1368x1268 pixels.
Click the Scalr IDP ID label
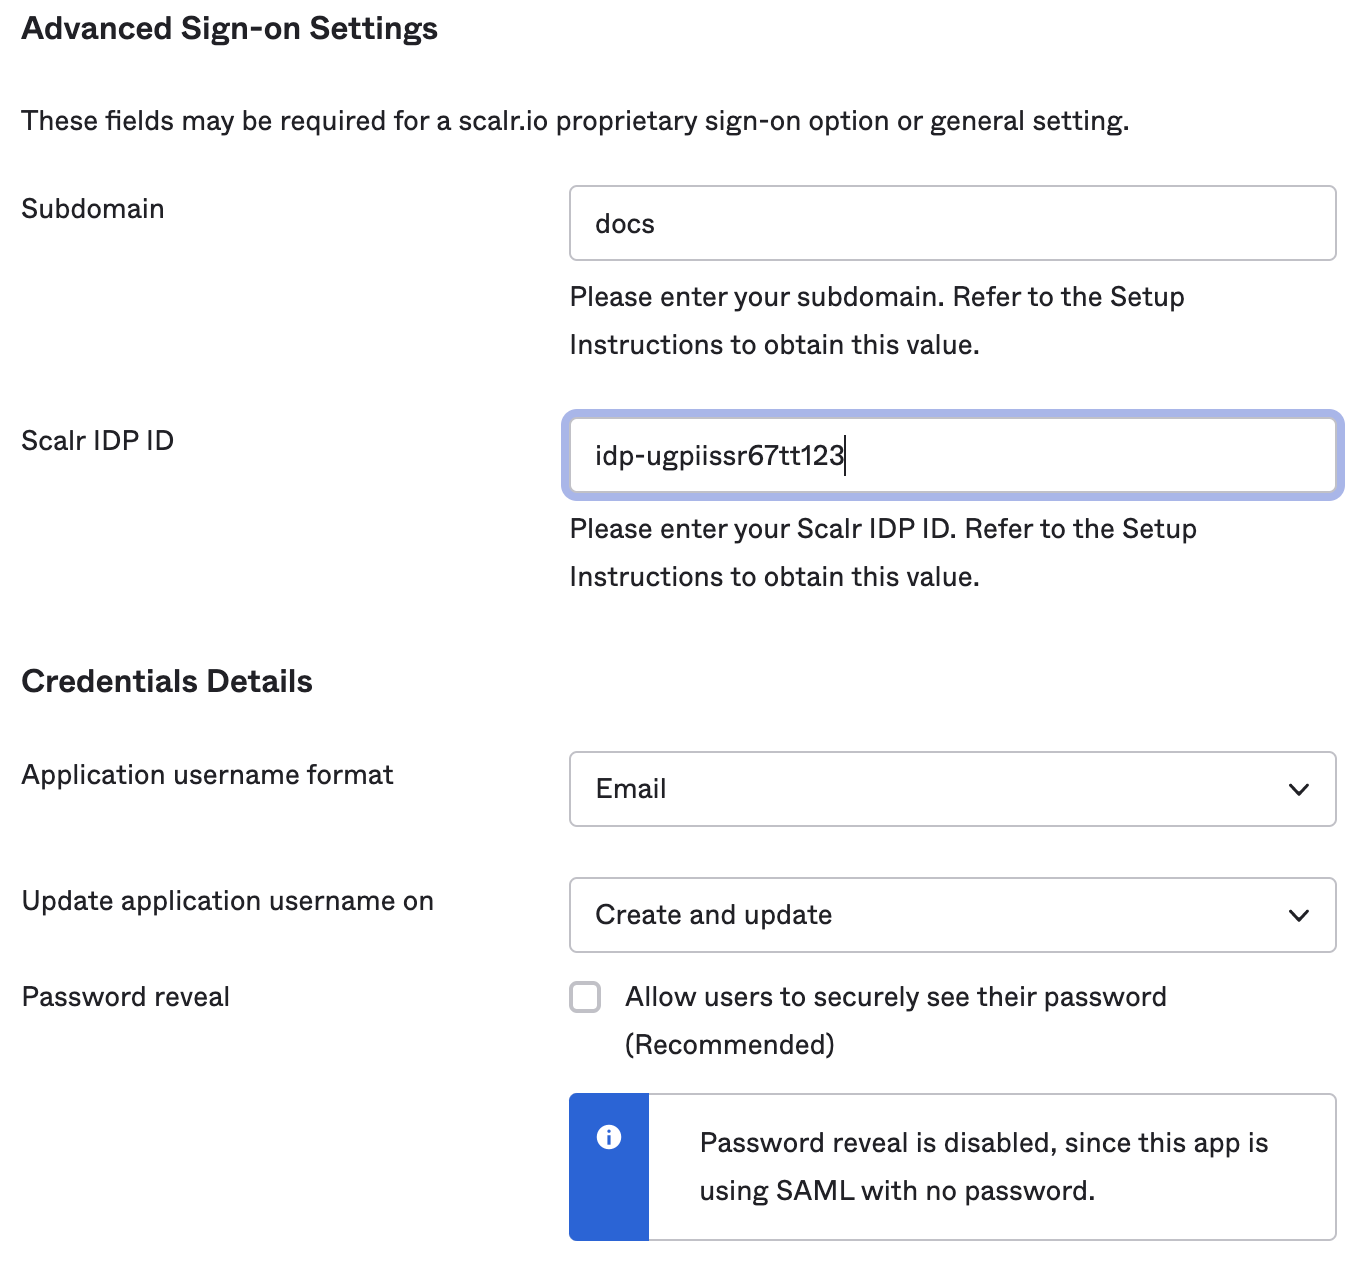[98, 441]
